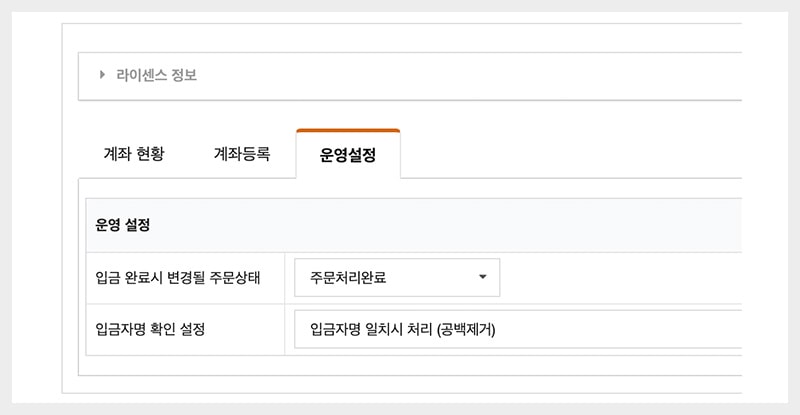Open the 주문처리완료 dropdown
This screenshot has width=800, height=415.
(x=396, y=278)
